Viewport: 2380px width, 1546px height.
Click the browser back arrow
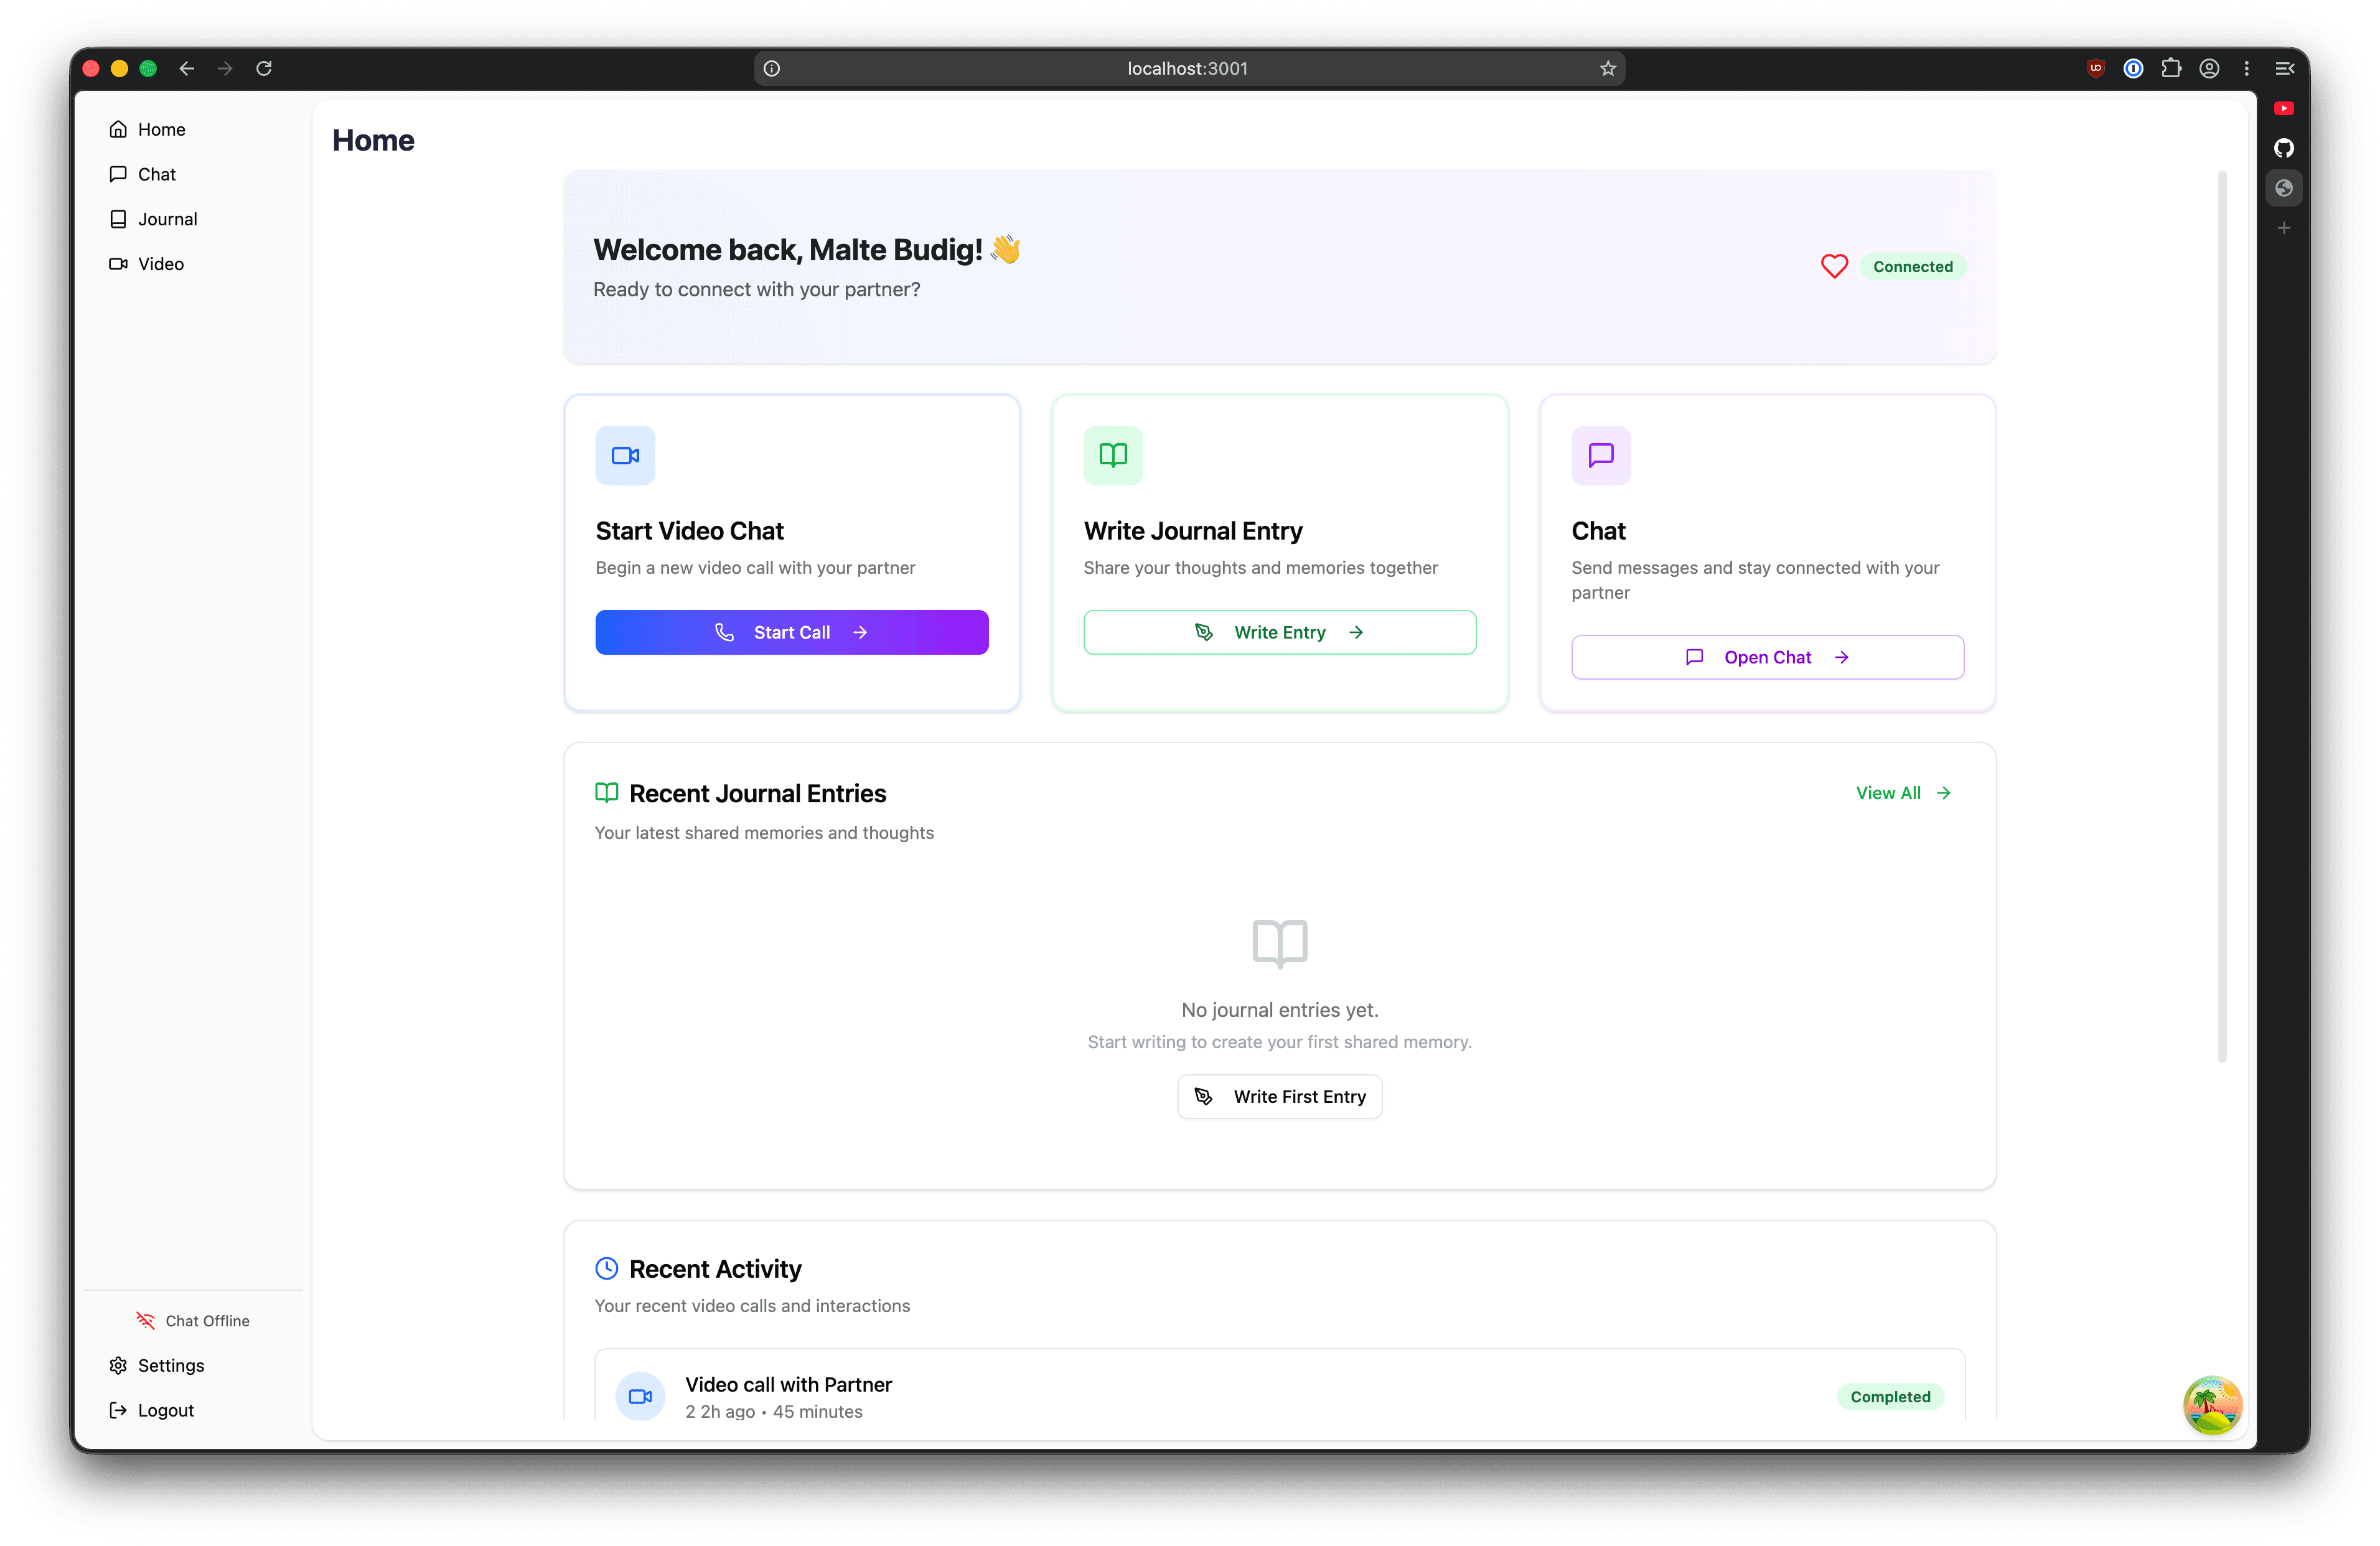[187, 68]
